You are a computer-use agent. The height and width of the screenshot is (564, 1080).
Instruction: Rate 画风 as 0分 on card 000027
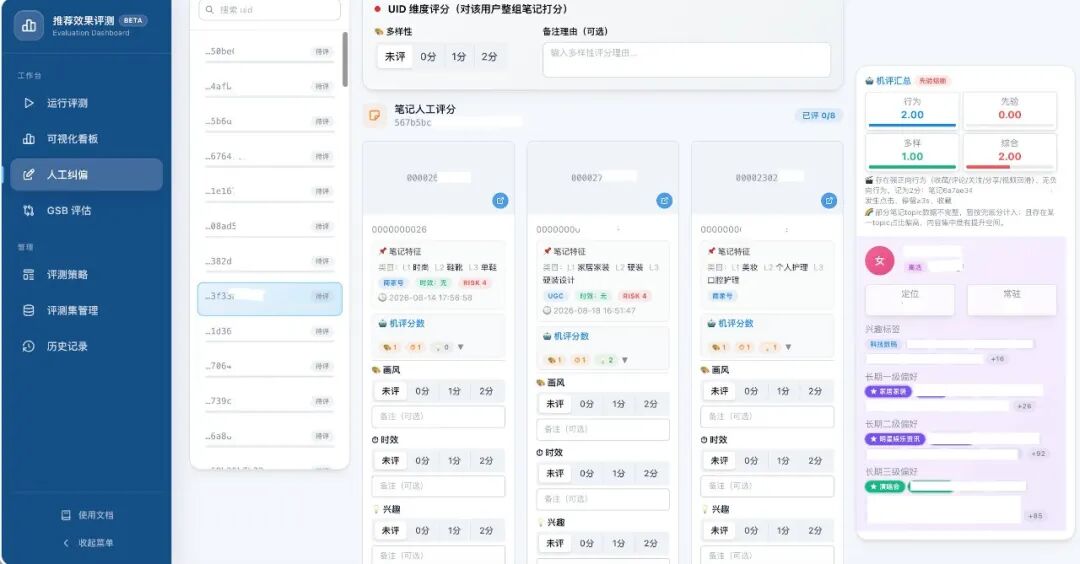pos(587,404)
